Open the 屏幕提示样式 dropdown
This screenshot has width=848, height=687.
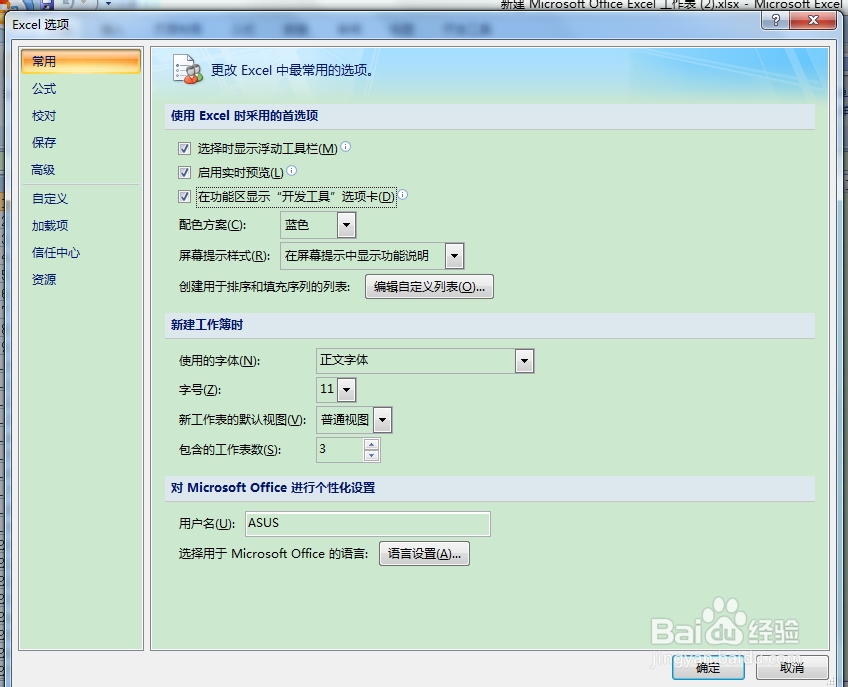(x=454, y=256)
